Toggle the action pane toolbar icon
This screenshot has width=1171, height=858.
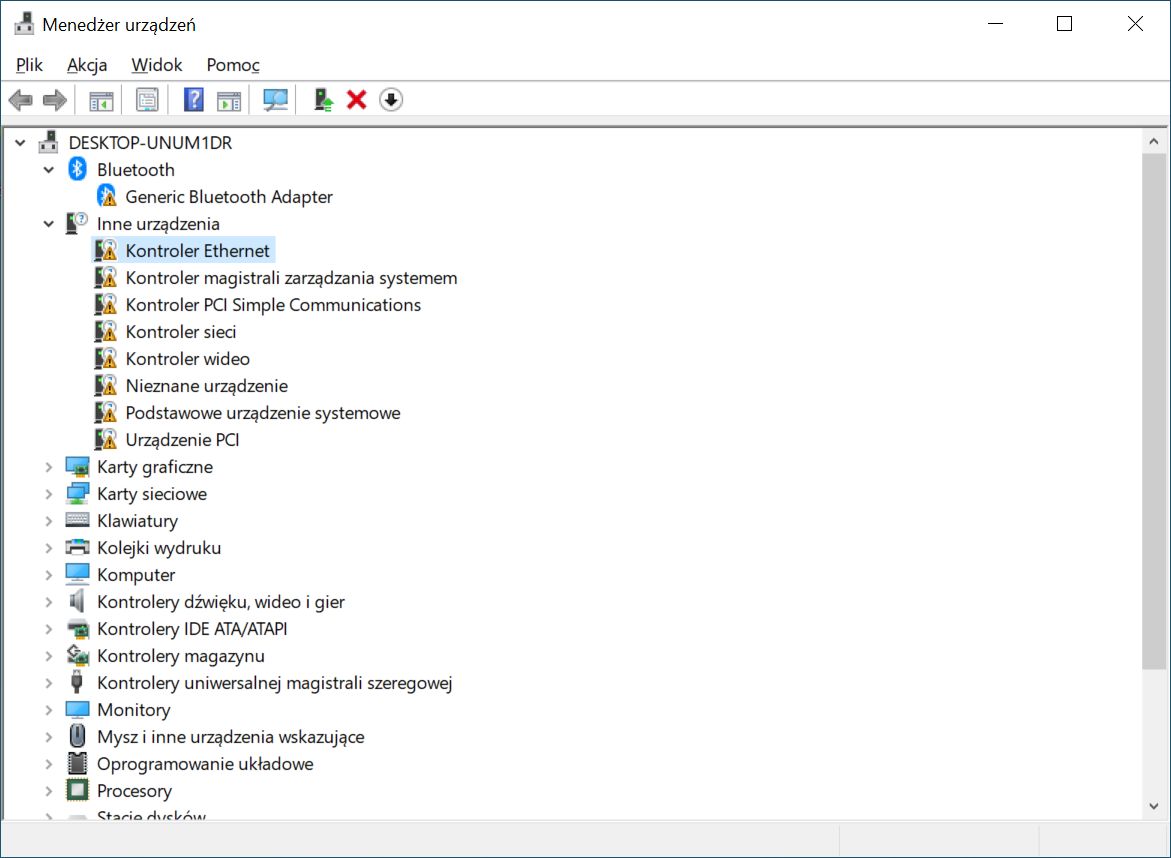(x=229, y=100)
